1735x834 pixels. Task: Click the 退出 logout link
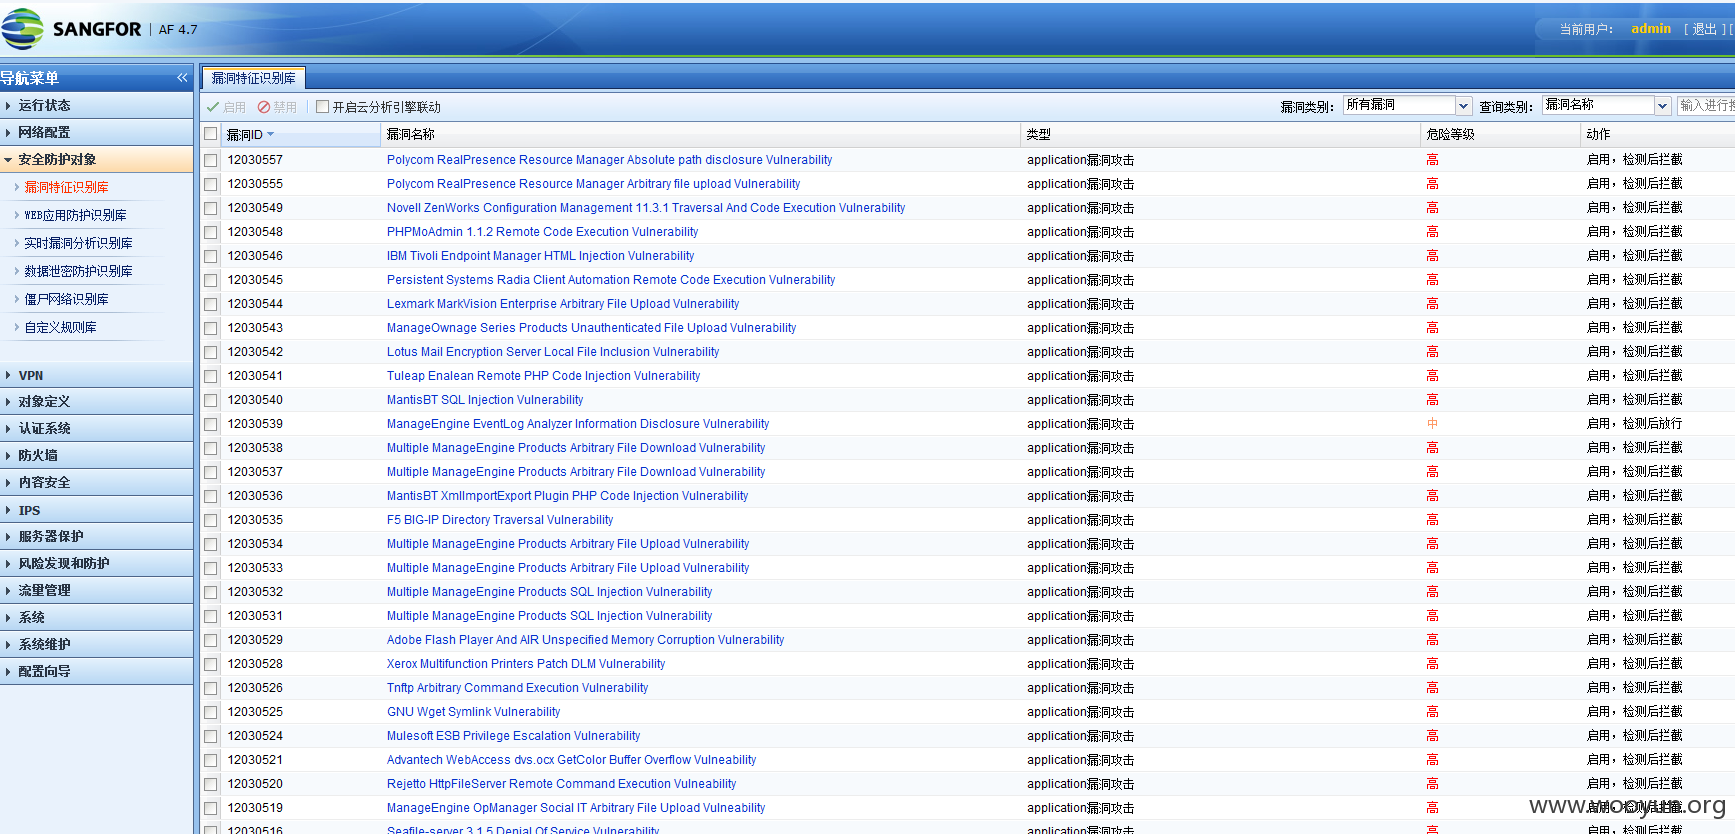pyautogui.click(x=1704, y=29)
